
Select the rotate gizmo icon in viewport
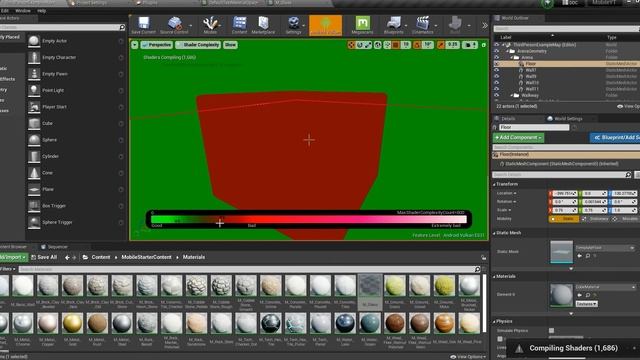360,45
